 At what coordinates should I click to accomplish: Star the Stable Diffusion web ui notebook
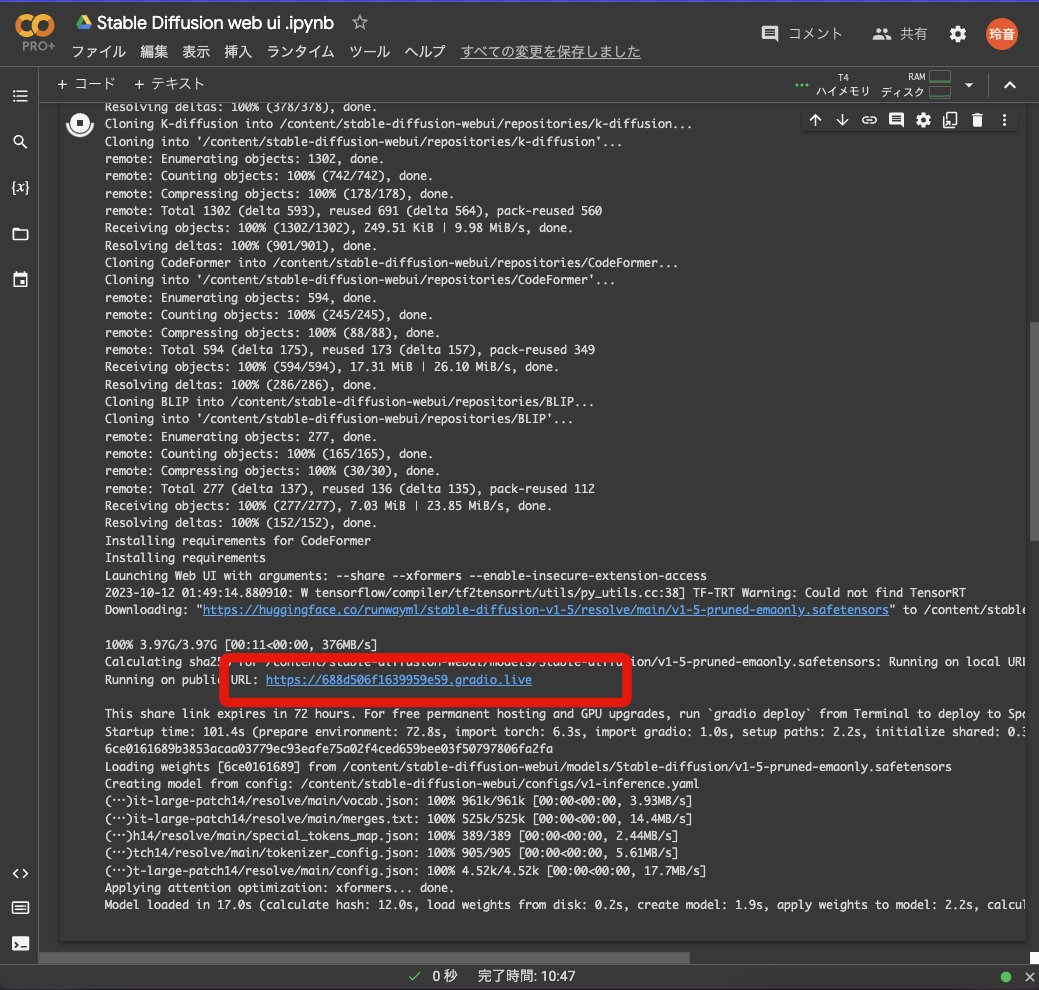pos(360,23)
